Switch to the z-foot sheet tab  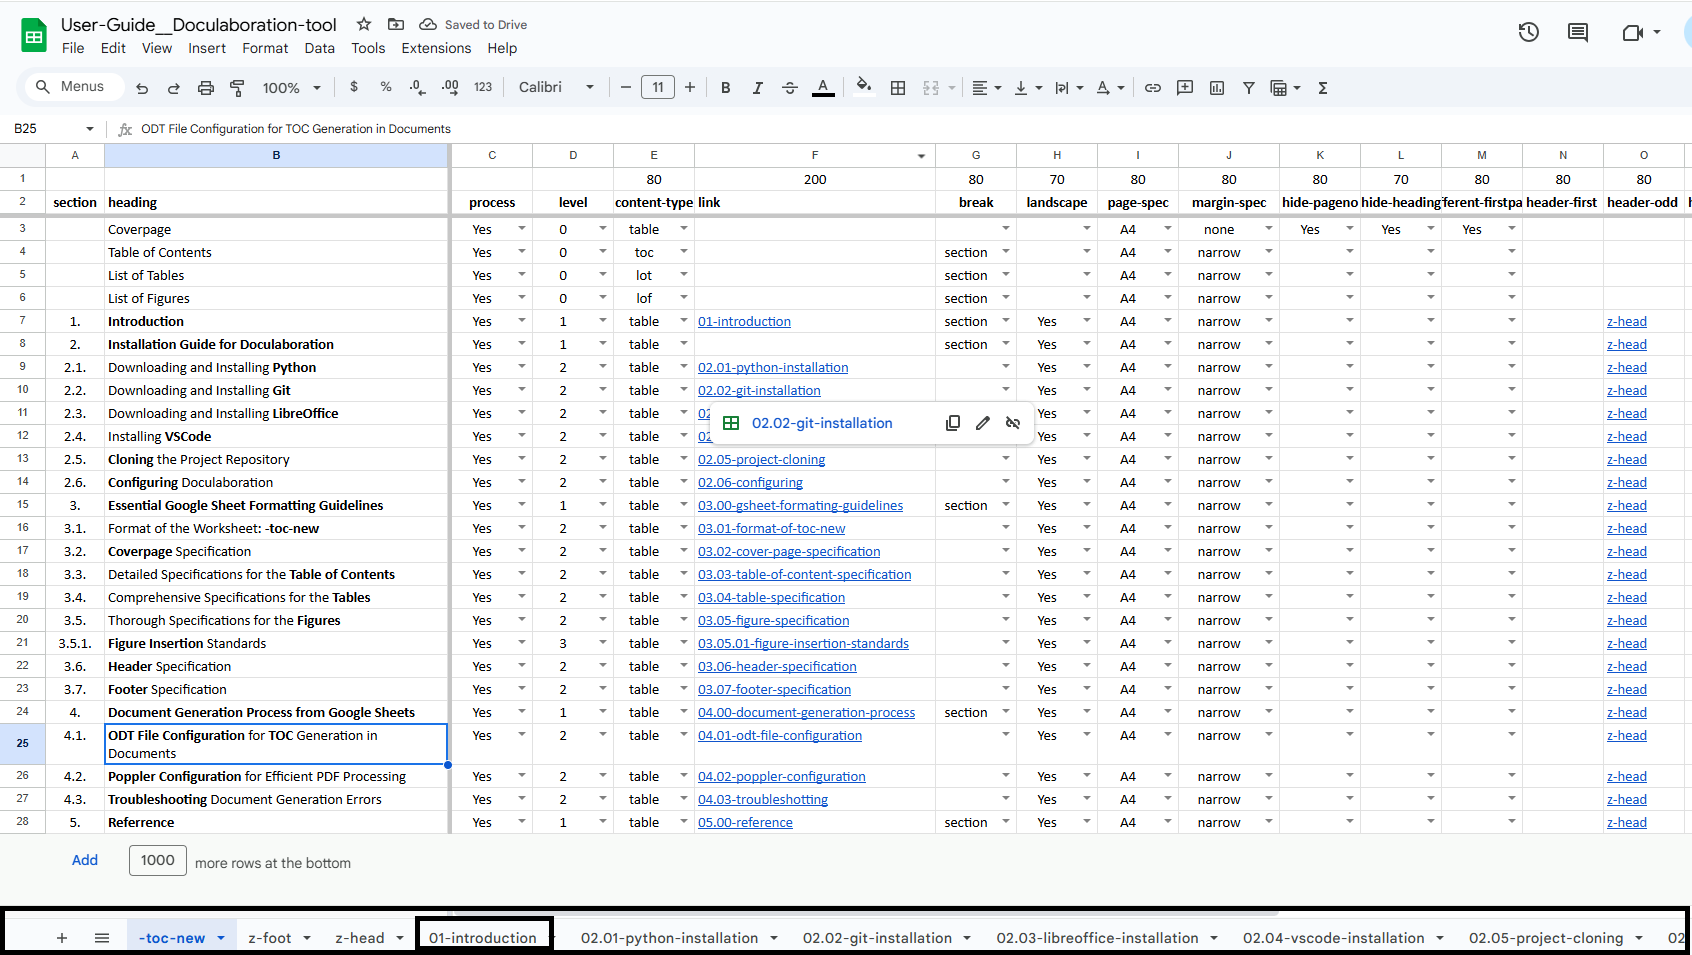[x=270, y=938]
